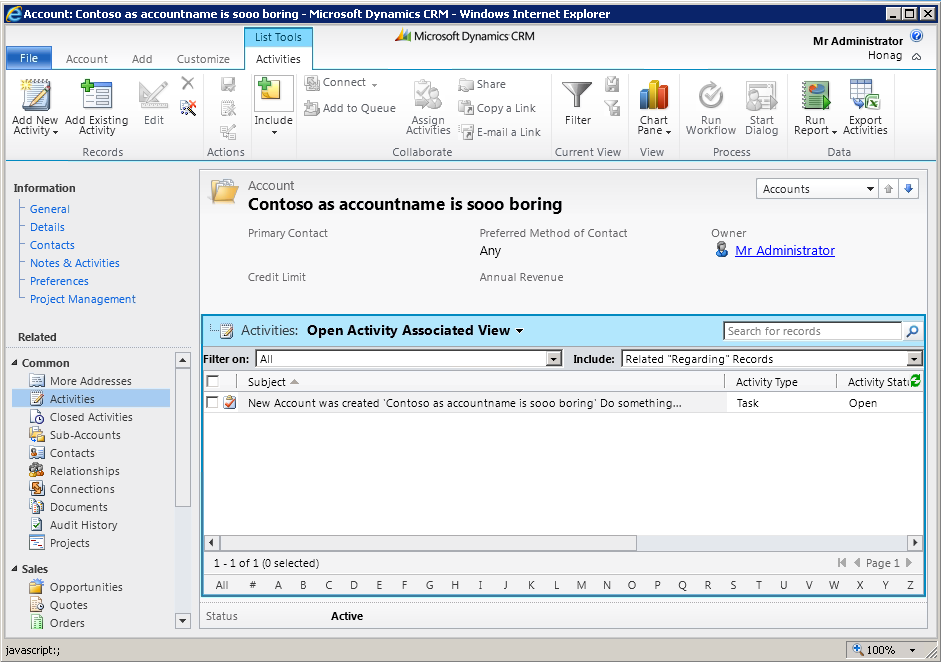Image resolution: width=941 pixels, height=662 pixels.
Task: Collapse the ribbon with the chevron under the user name
Action: click(916, 56)
